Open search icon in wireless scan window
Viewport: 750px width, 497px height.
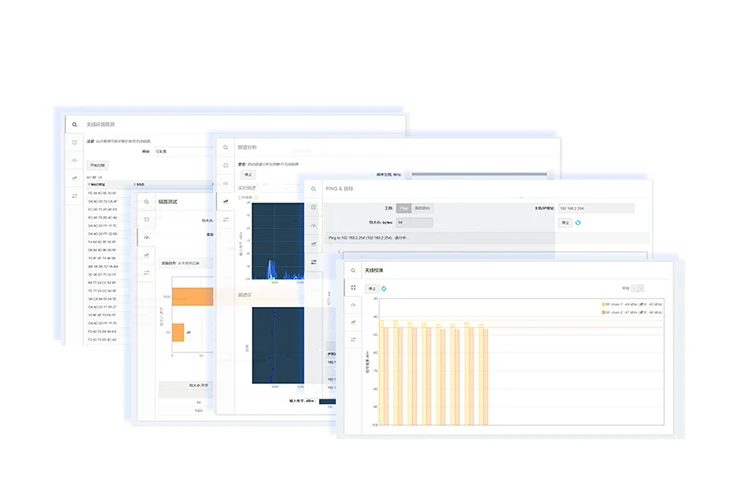pyautogui.click(x=75, y=124)
